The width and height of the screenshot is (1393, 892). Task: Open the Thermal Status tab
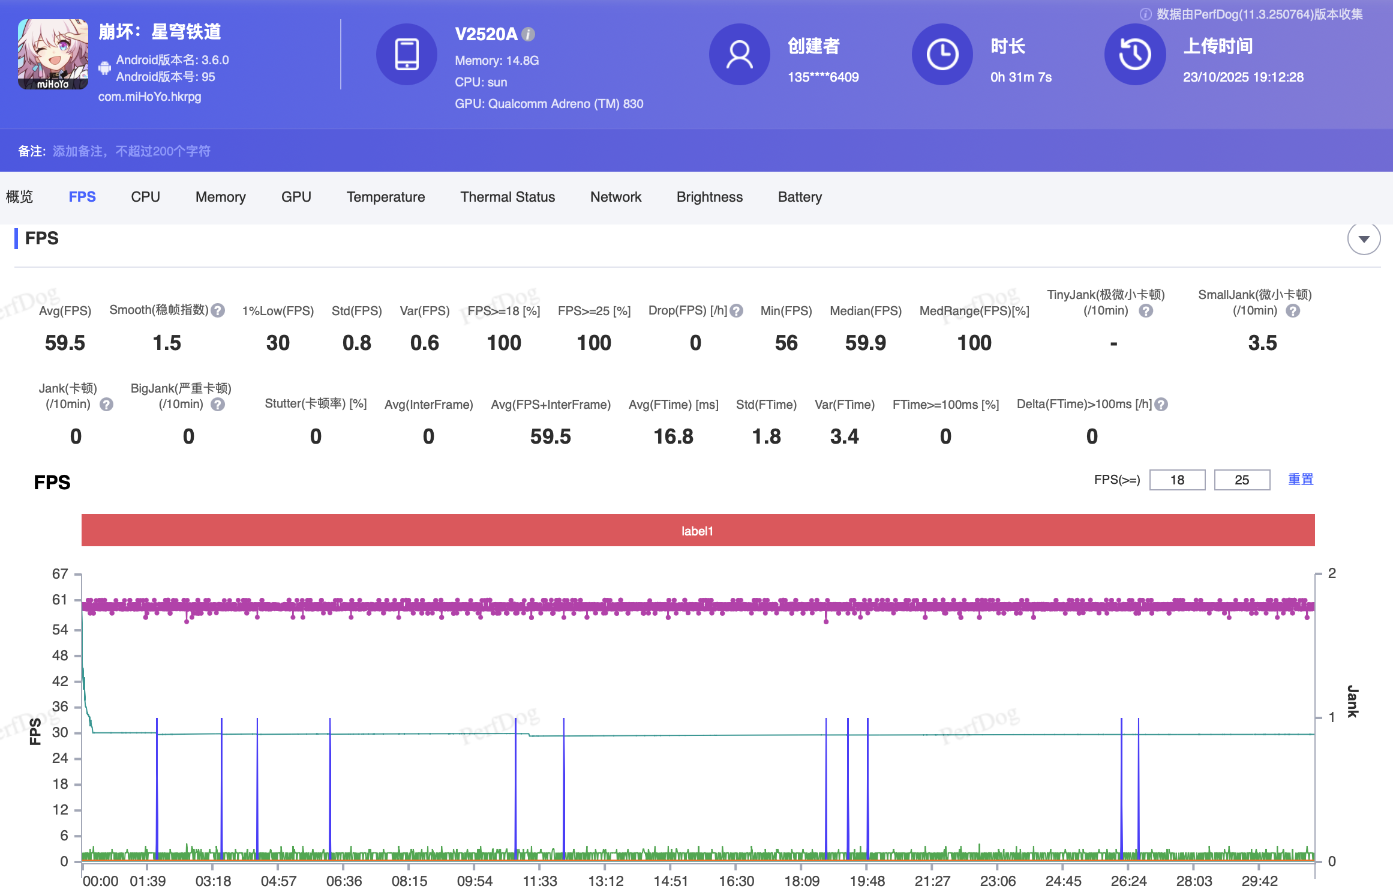click(x=507, y=197)
